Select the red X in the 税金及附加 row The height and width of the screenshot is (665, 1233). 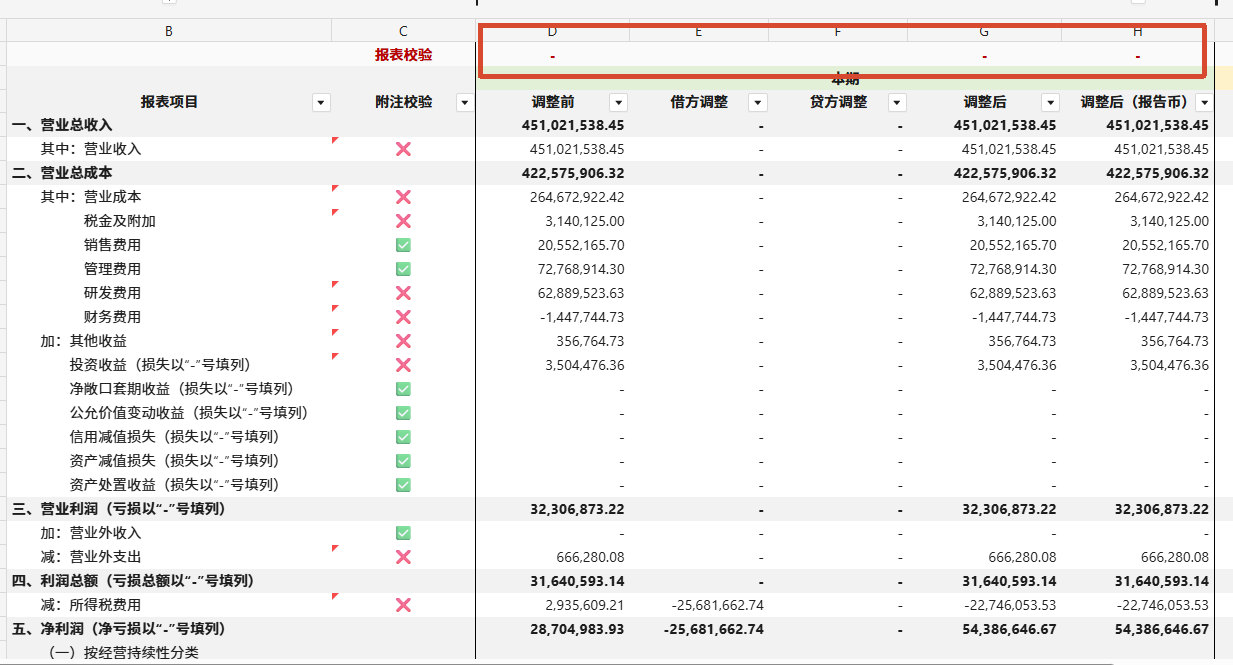click(403, 221)
